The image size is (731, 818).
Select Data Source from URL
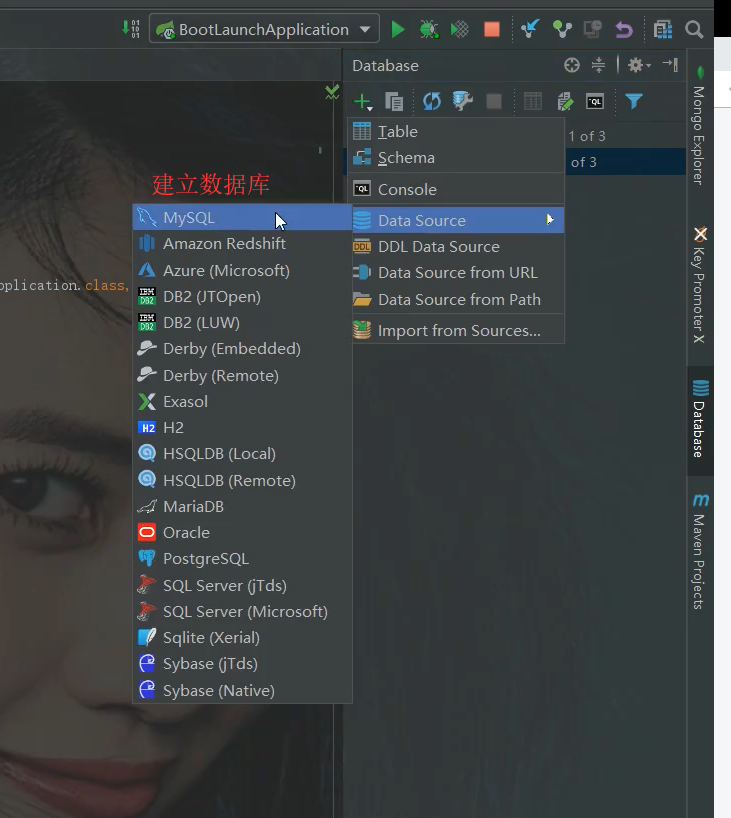456,273
